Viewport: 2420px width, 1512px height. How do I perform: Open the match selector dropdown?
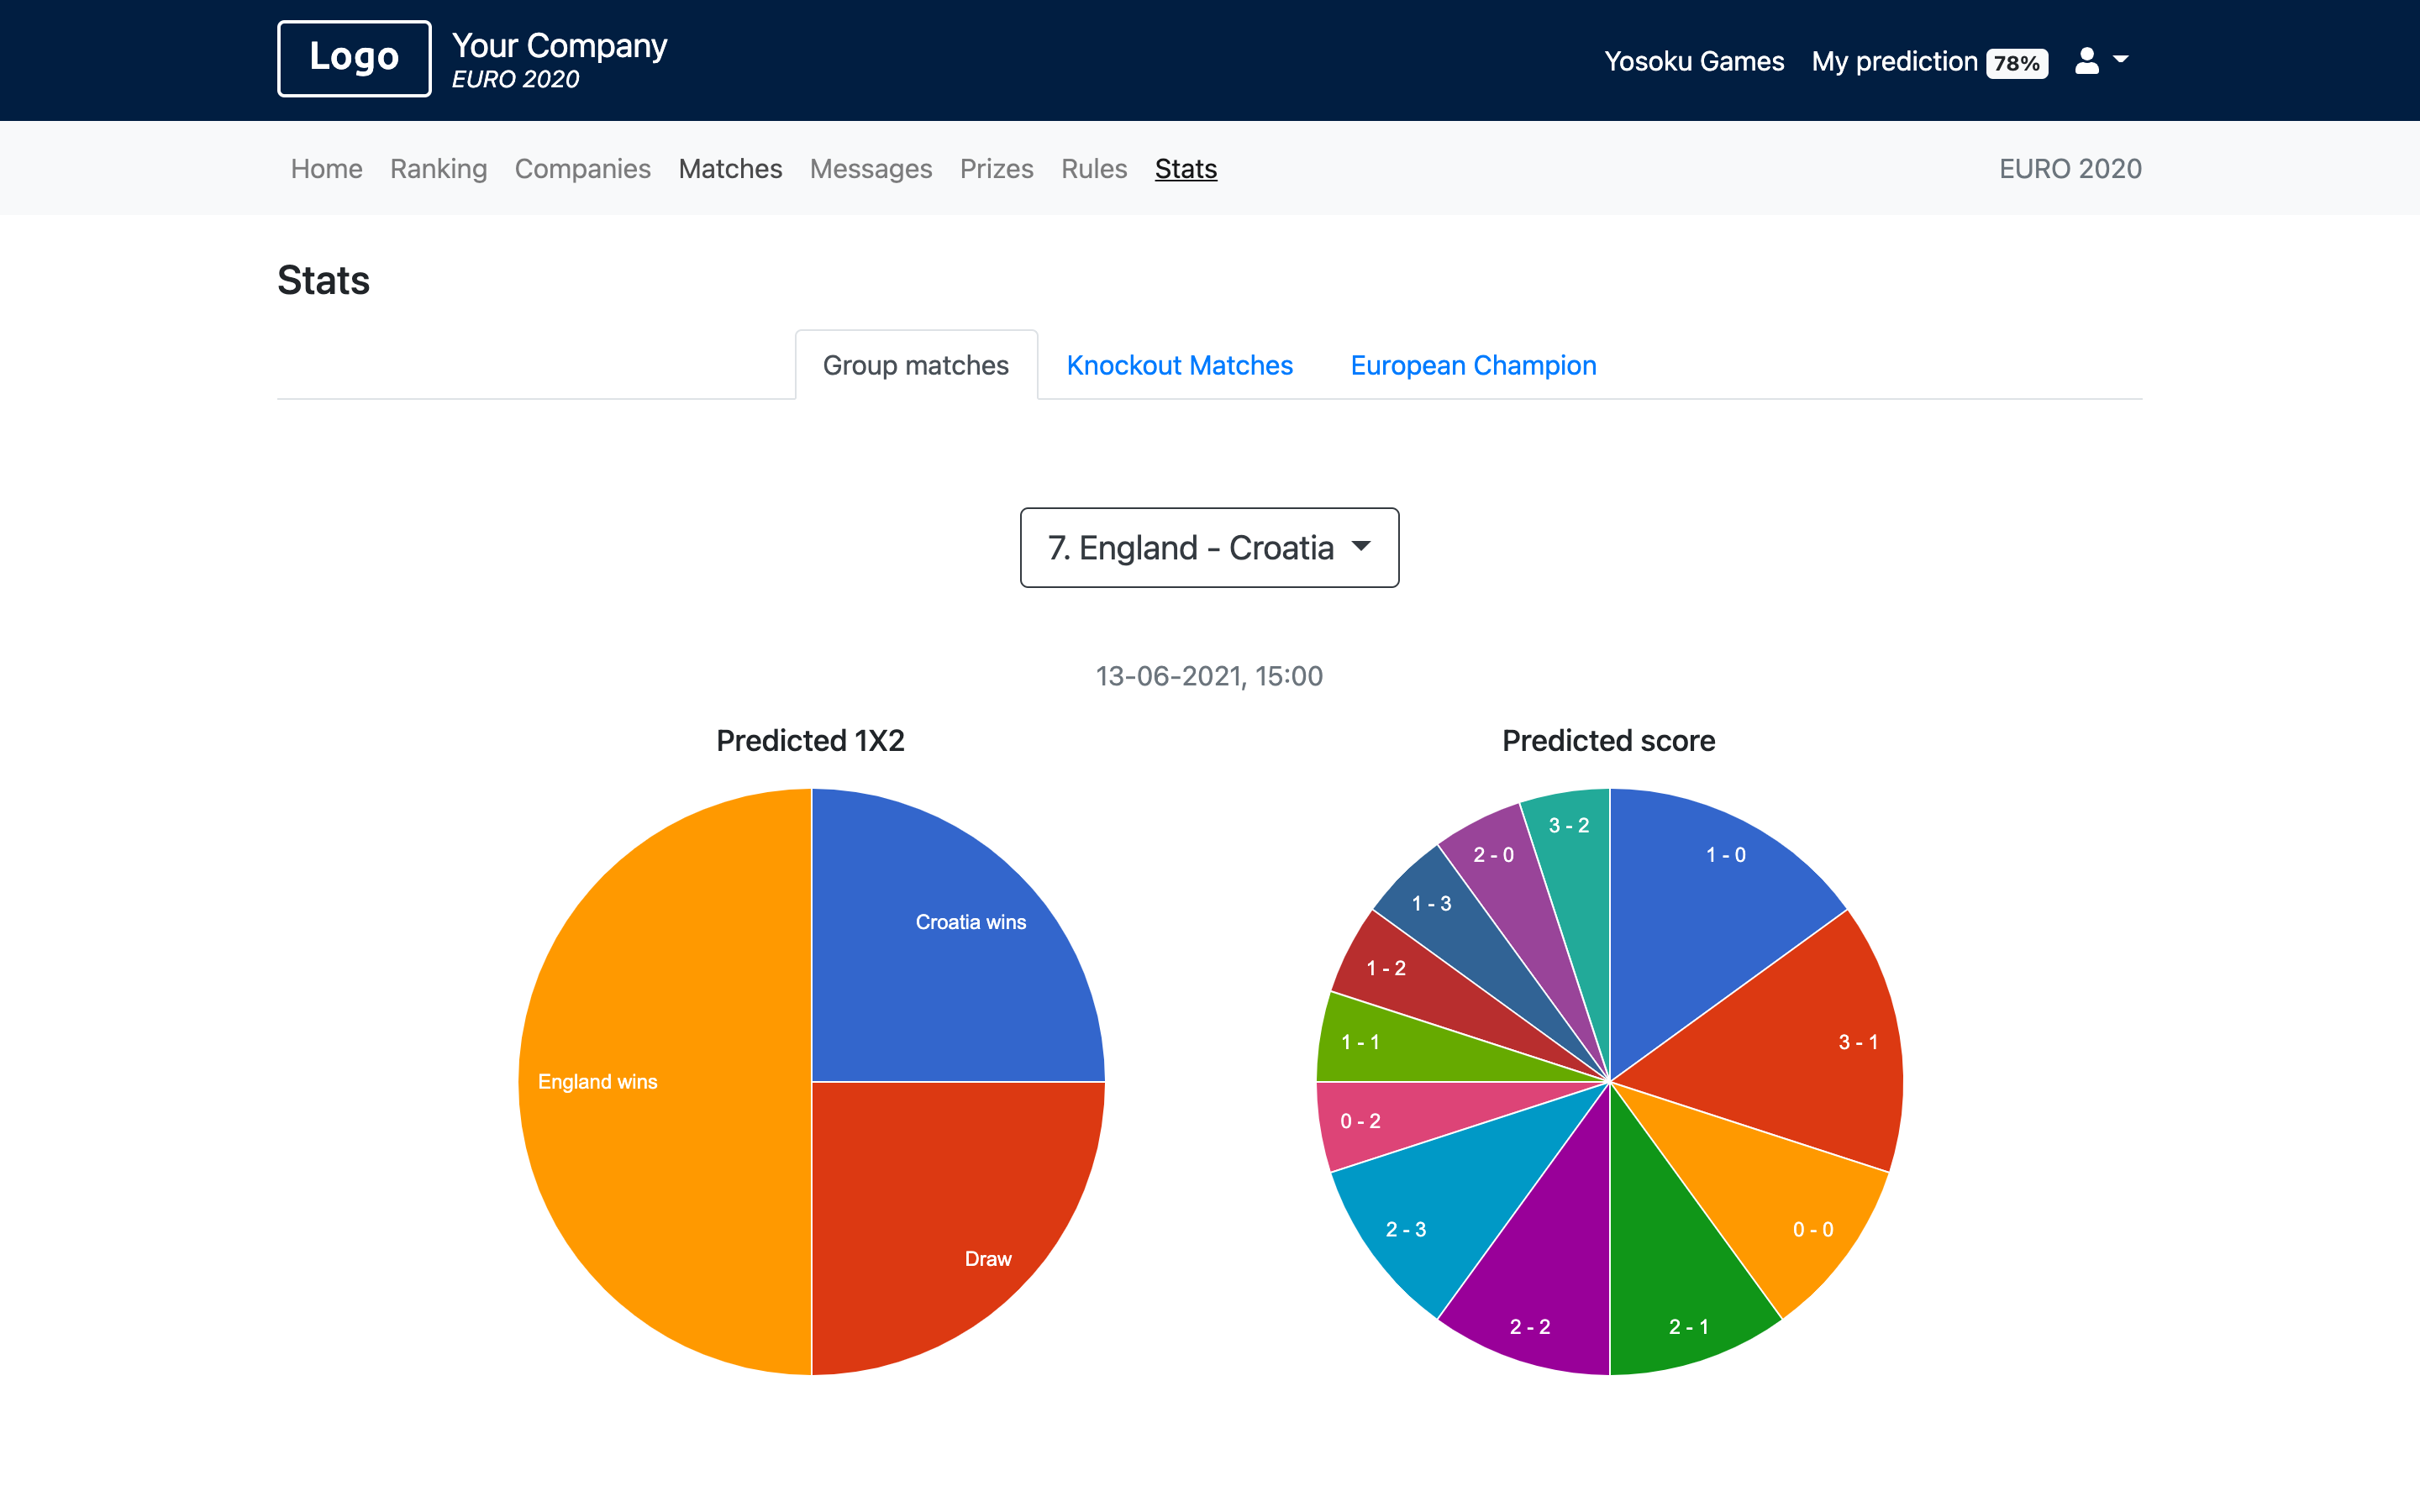[x=1209, y=547]
